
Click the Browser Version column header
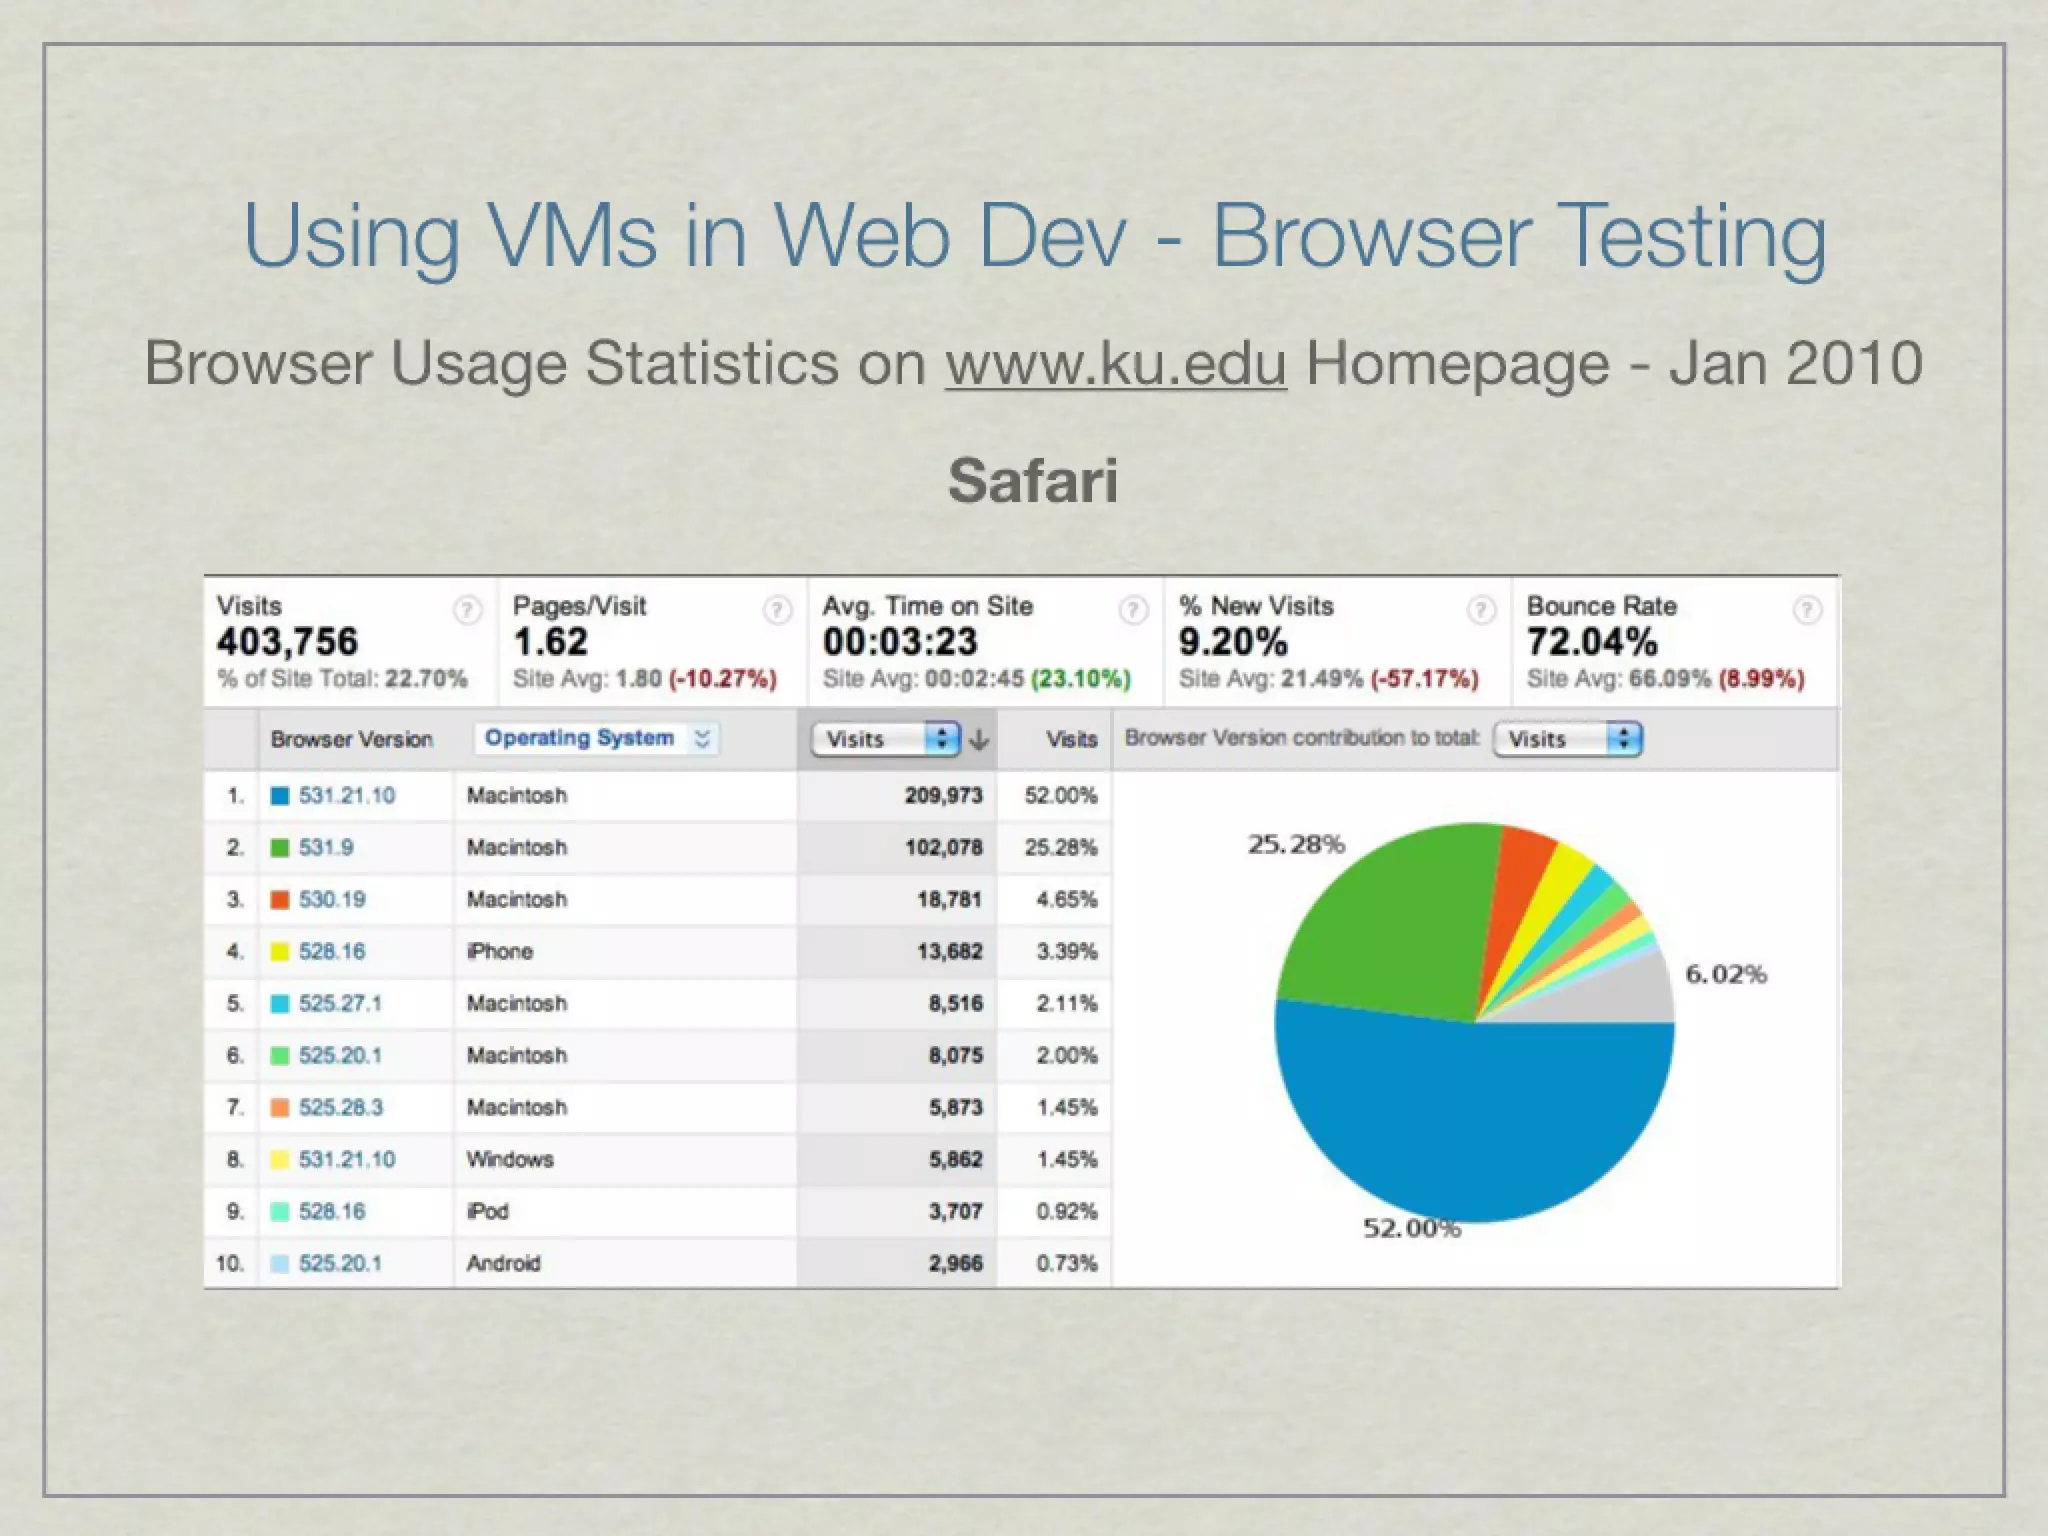352,740
